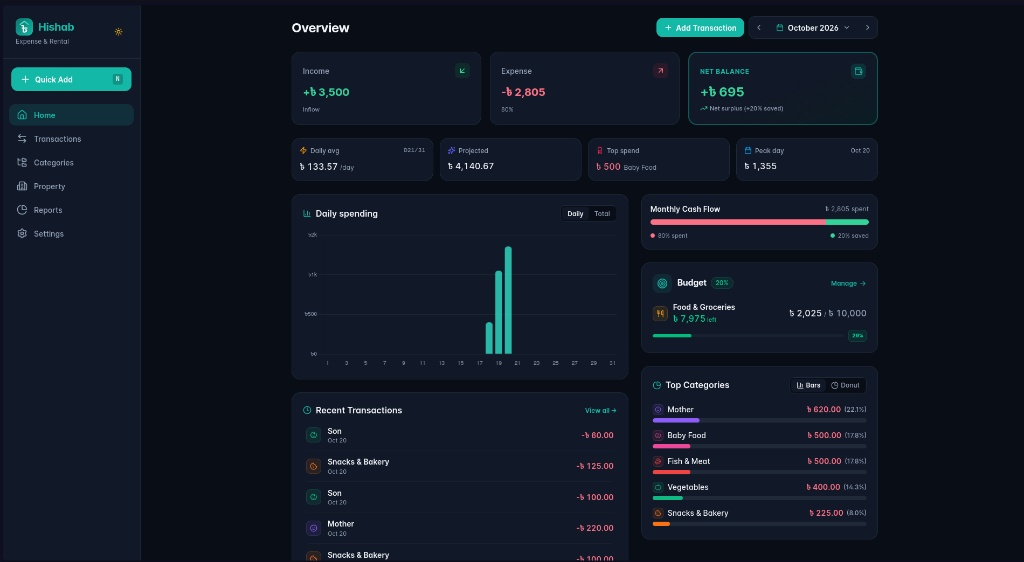This screenshot has width=1024, height=562.
Task: Select Donut view in Top Categories
Action: pyautogui.click(x=845, y=385)
